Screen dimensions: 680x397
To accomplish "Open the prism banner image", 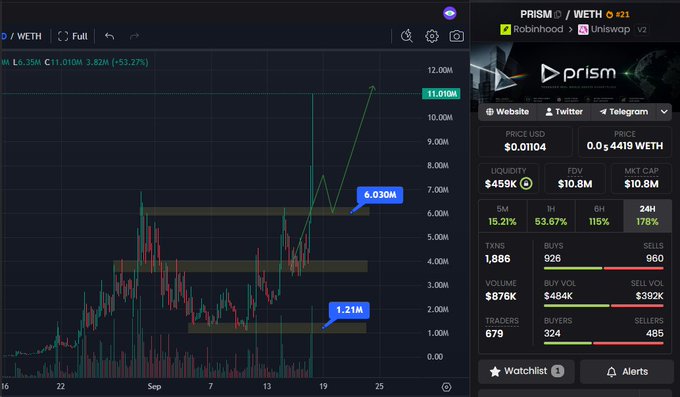I will pos(575,72).
